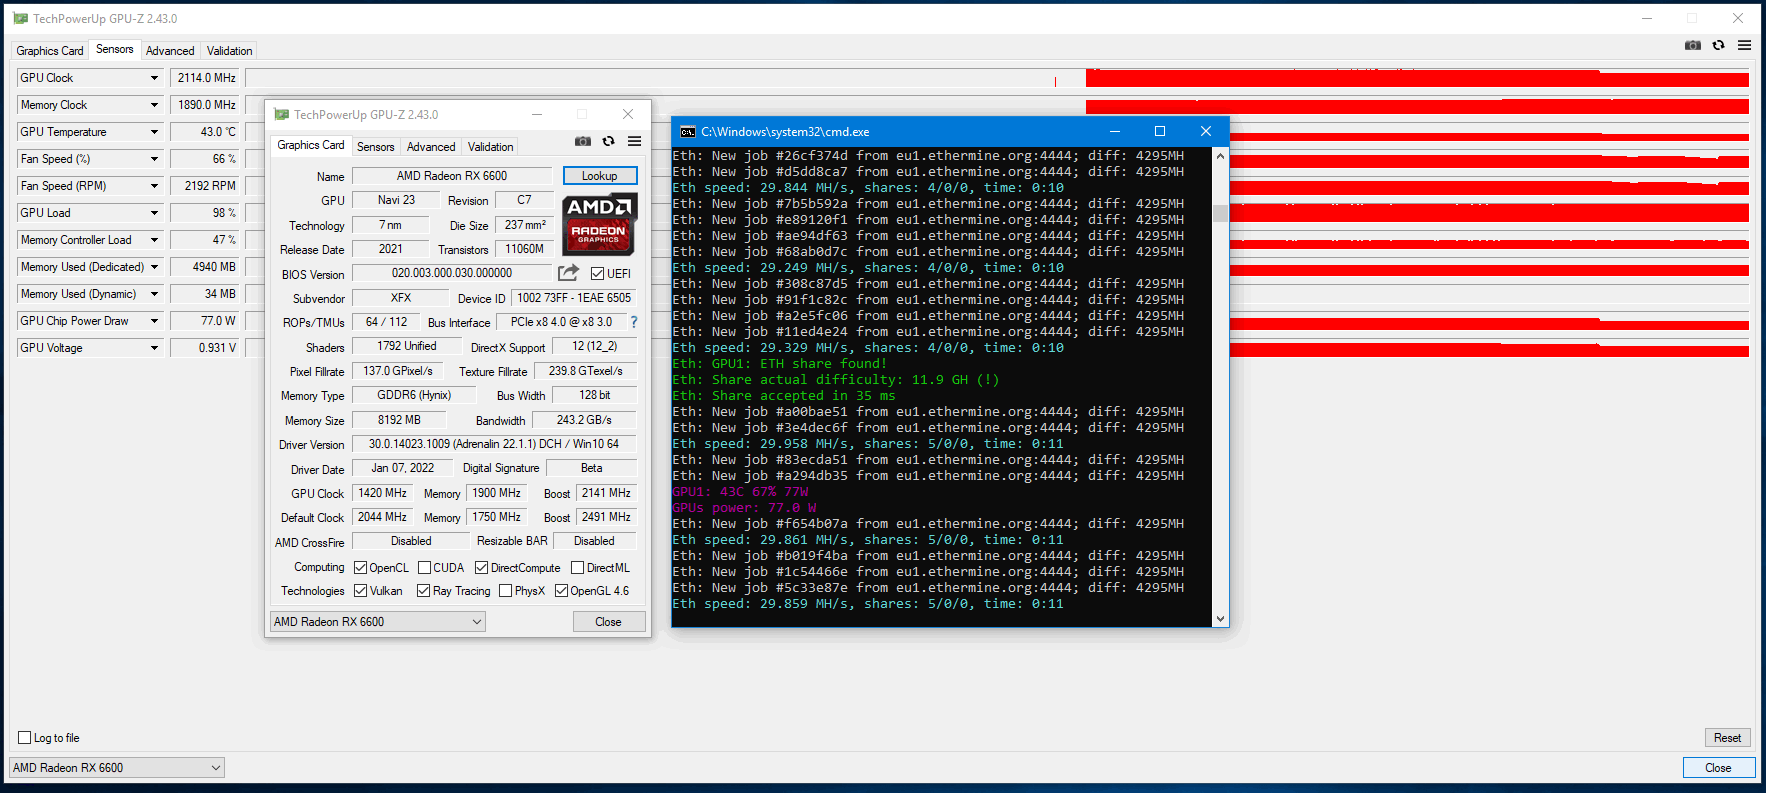Click the Reset button in Sensors window
This screenshot has width=1766, height=793.
pos(1727,737)
